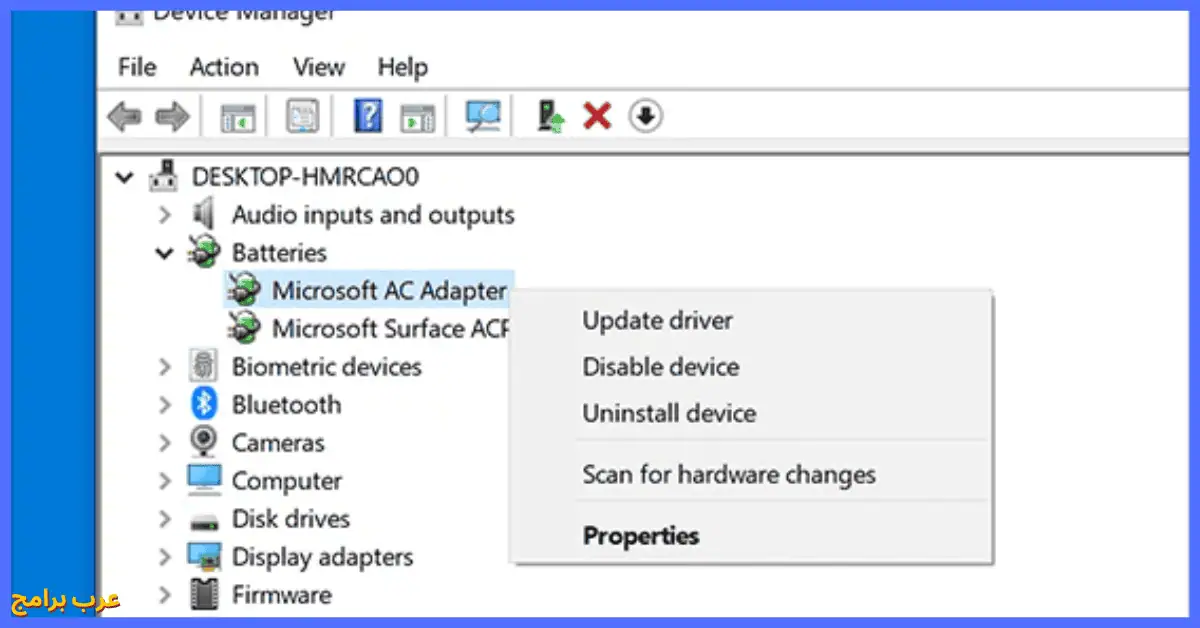The image size is (1200, 628).
Task: Click the Microsoft Surface ACPI battery icon
Action: pos(244,328)
